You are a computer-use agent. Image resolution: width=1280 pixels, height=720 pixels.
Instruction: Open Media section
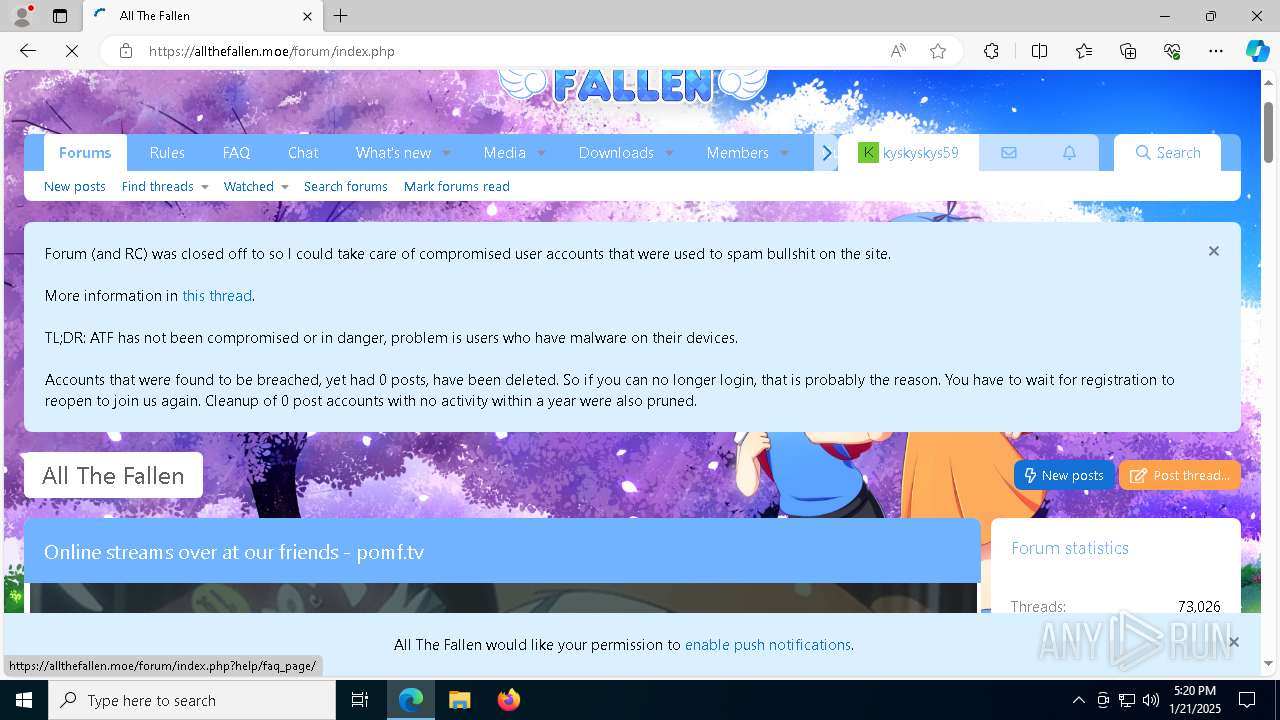504,153
